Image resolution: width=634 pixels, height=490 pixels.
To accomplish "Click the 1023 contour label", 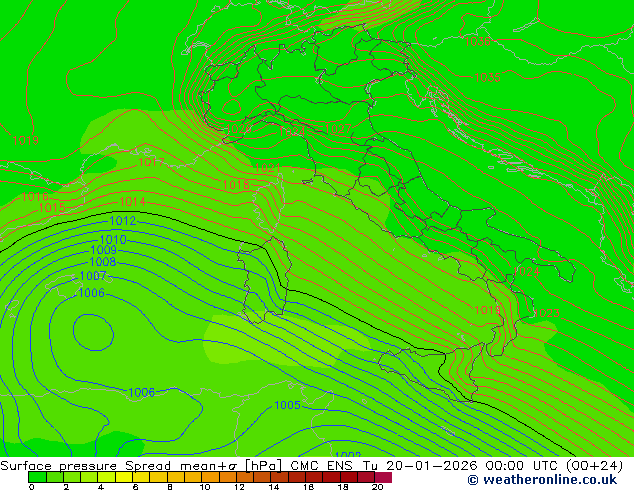I will click(x=547, y=313).
